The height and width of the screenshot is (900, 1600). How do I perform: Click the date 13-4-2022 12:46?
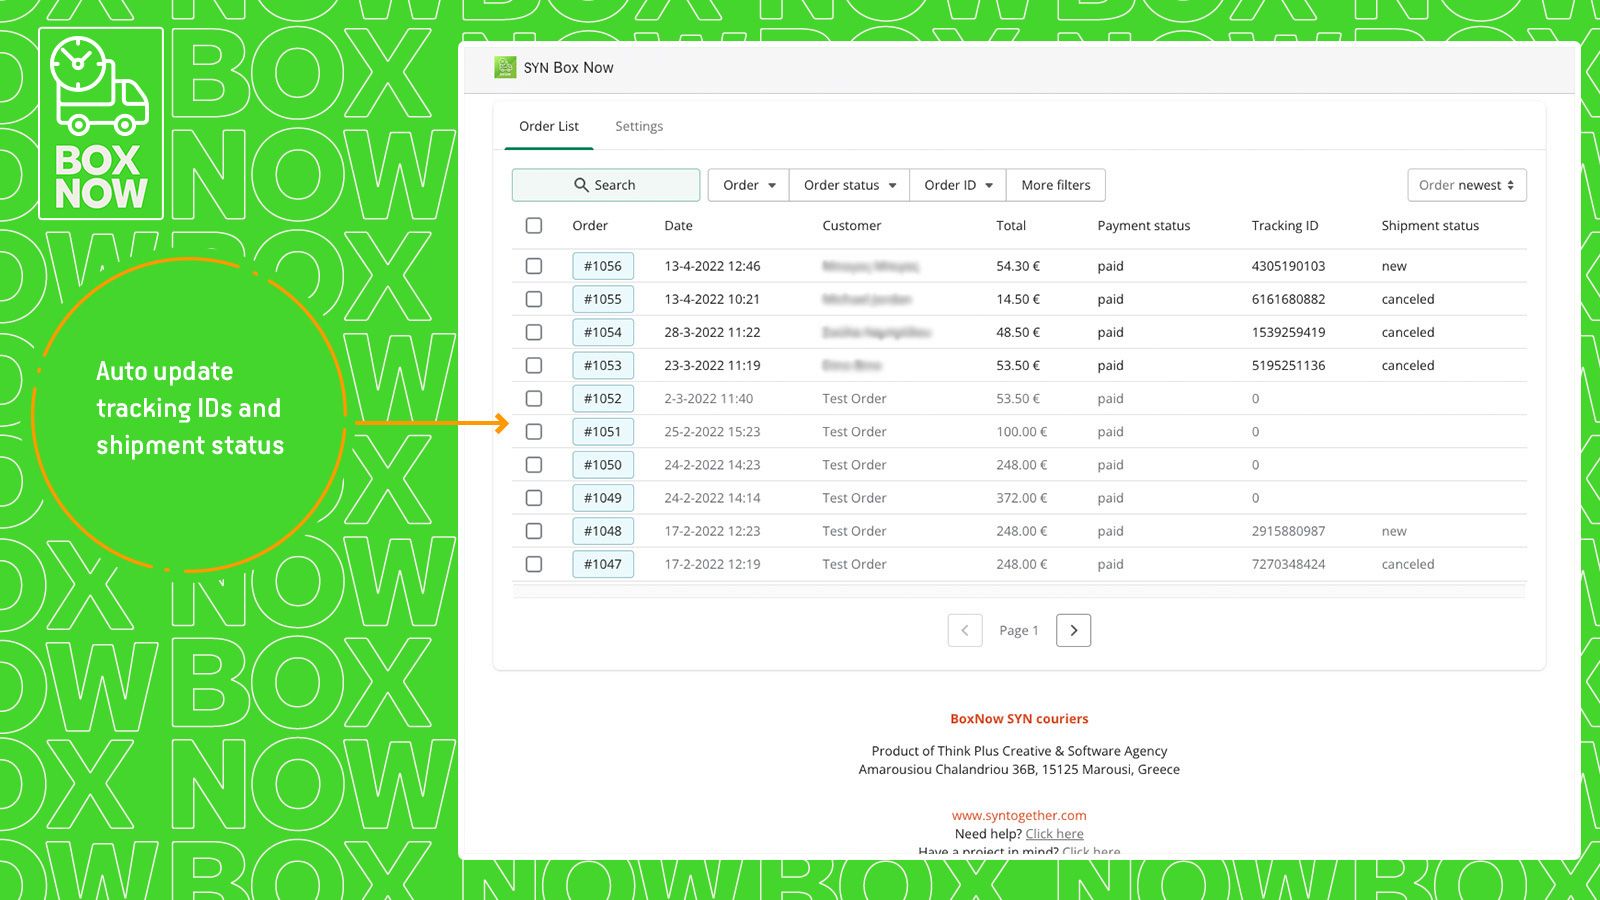(x=712, y=266)
